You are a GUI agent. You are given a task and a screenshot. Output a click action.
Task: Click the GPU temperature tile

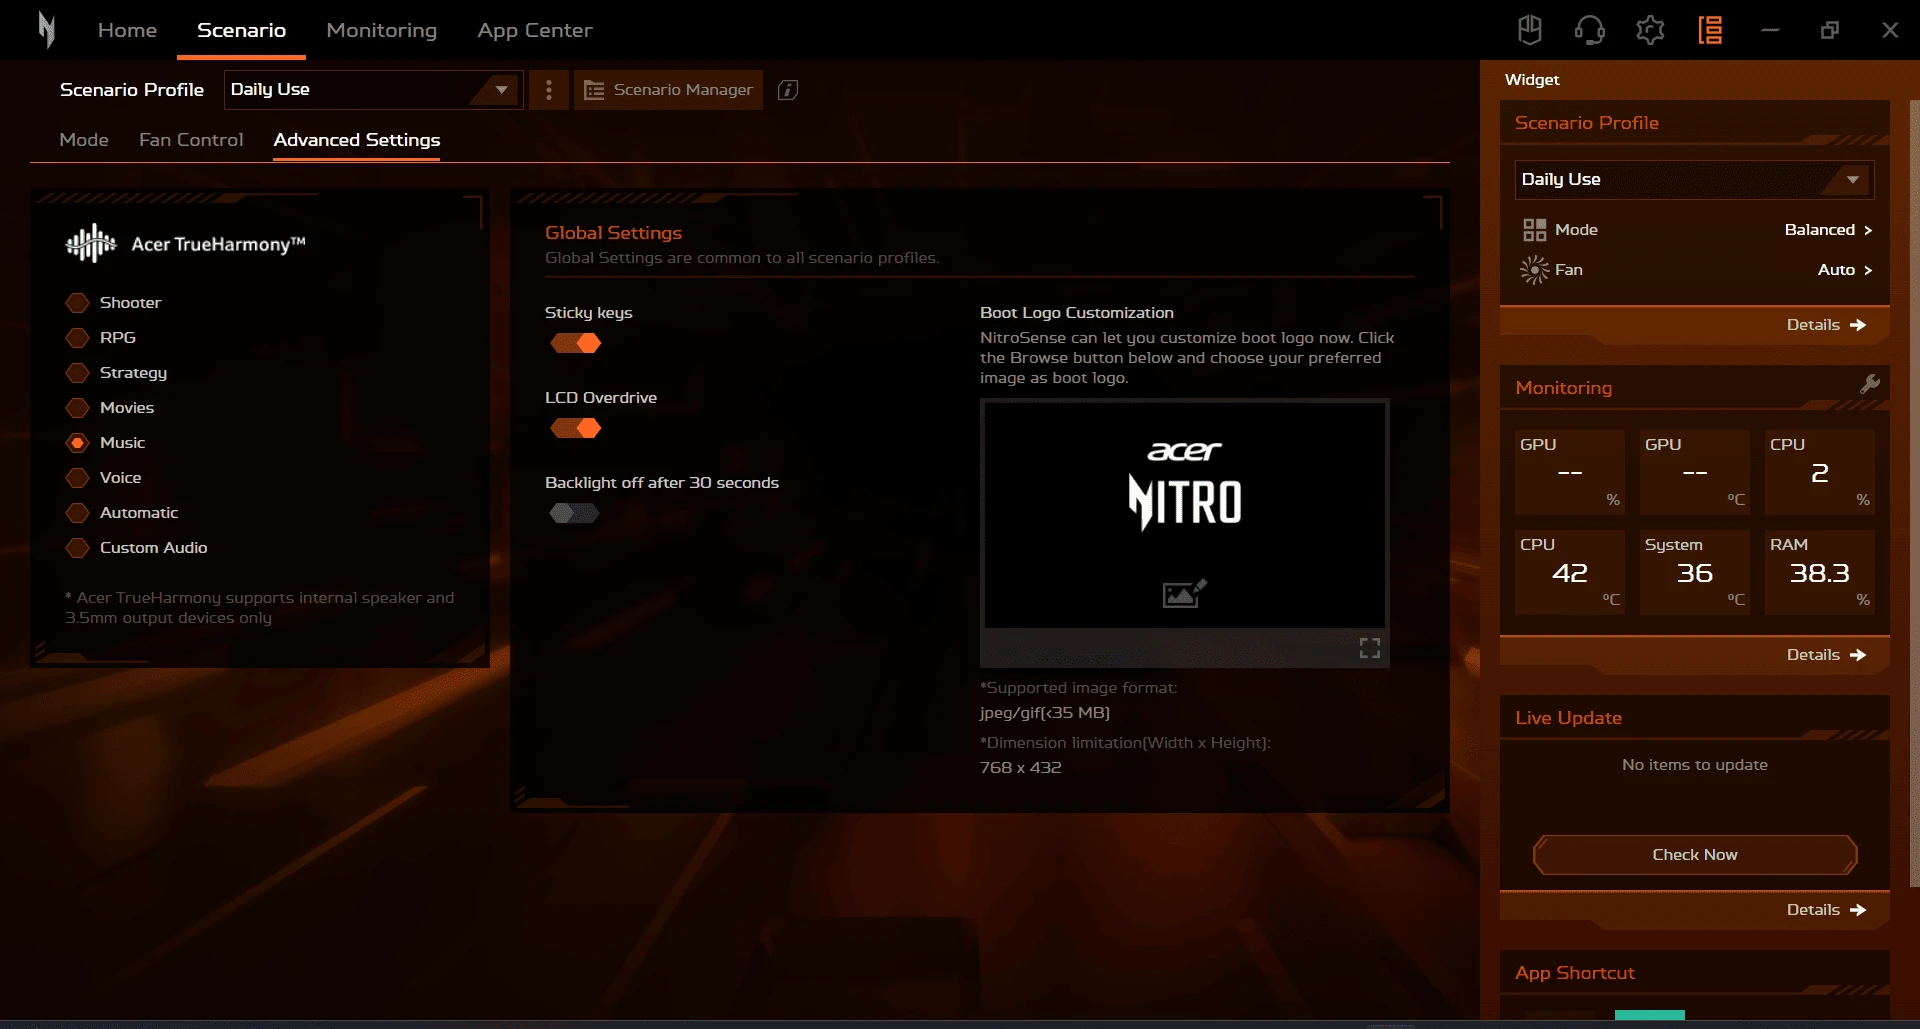pyautogui.click(x=1695, y=473)
